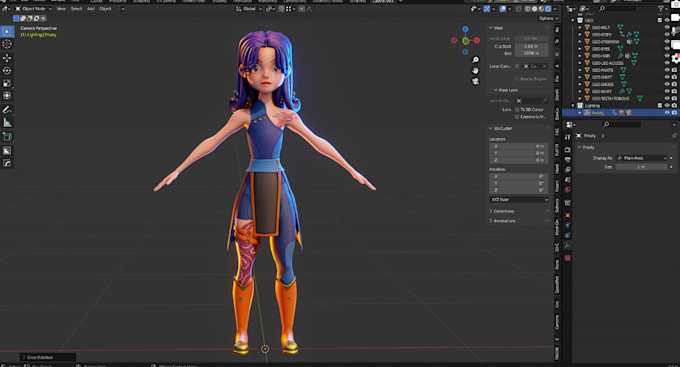Image resolution: width=680 pixels, height=367 pixels.
Task: Open the XYZ Euler rotation mode dropdown
Action: [x=519, y=200]
